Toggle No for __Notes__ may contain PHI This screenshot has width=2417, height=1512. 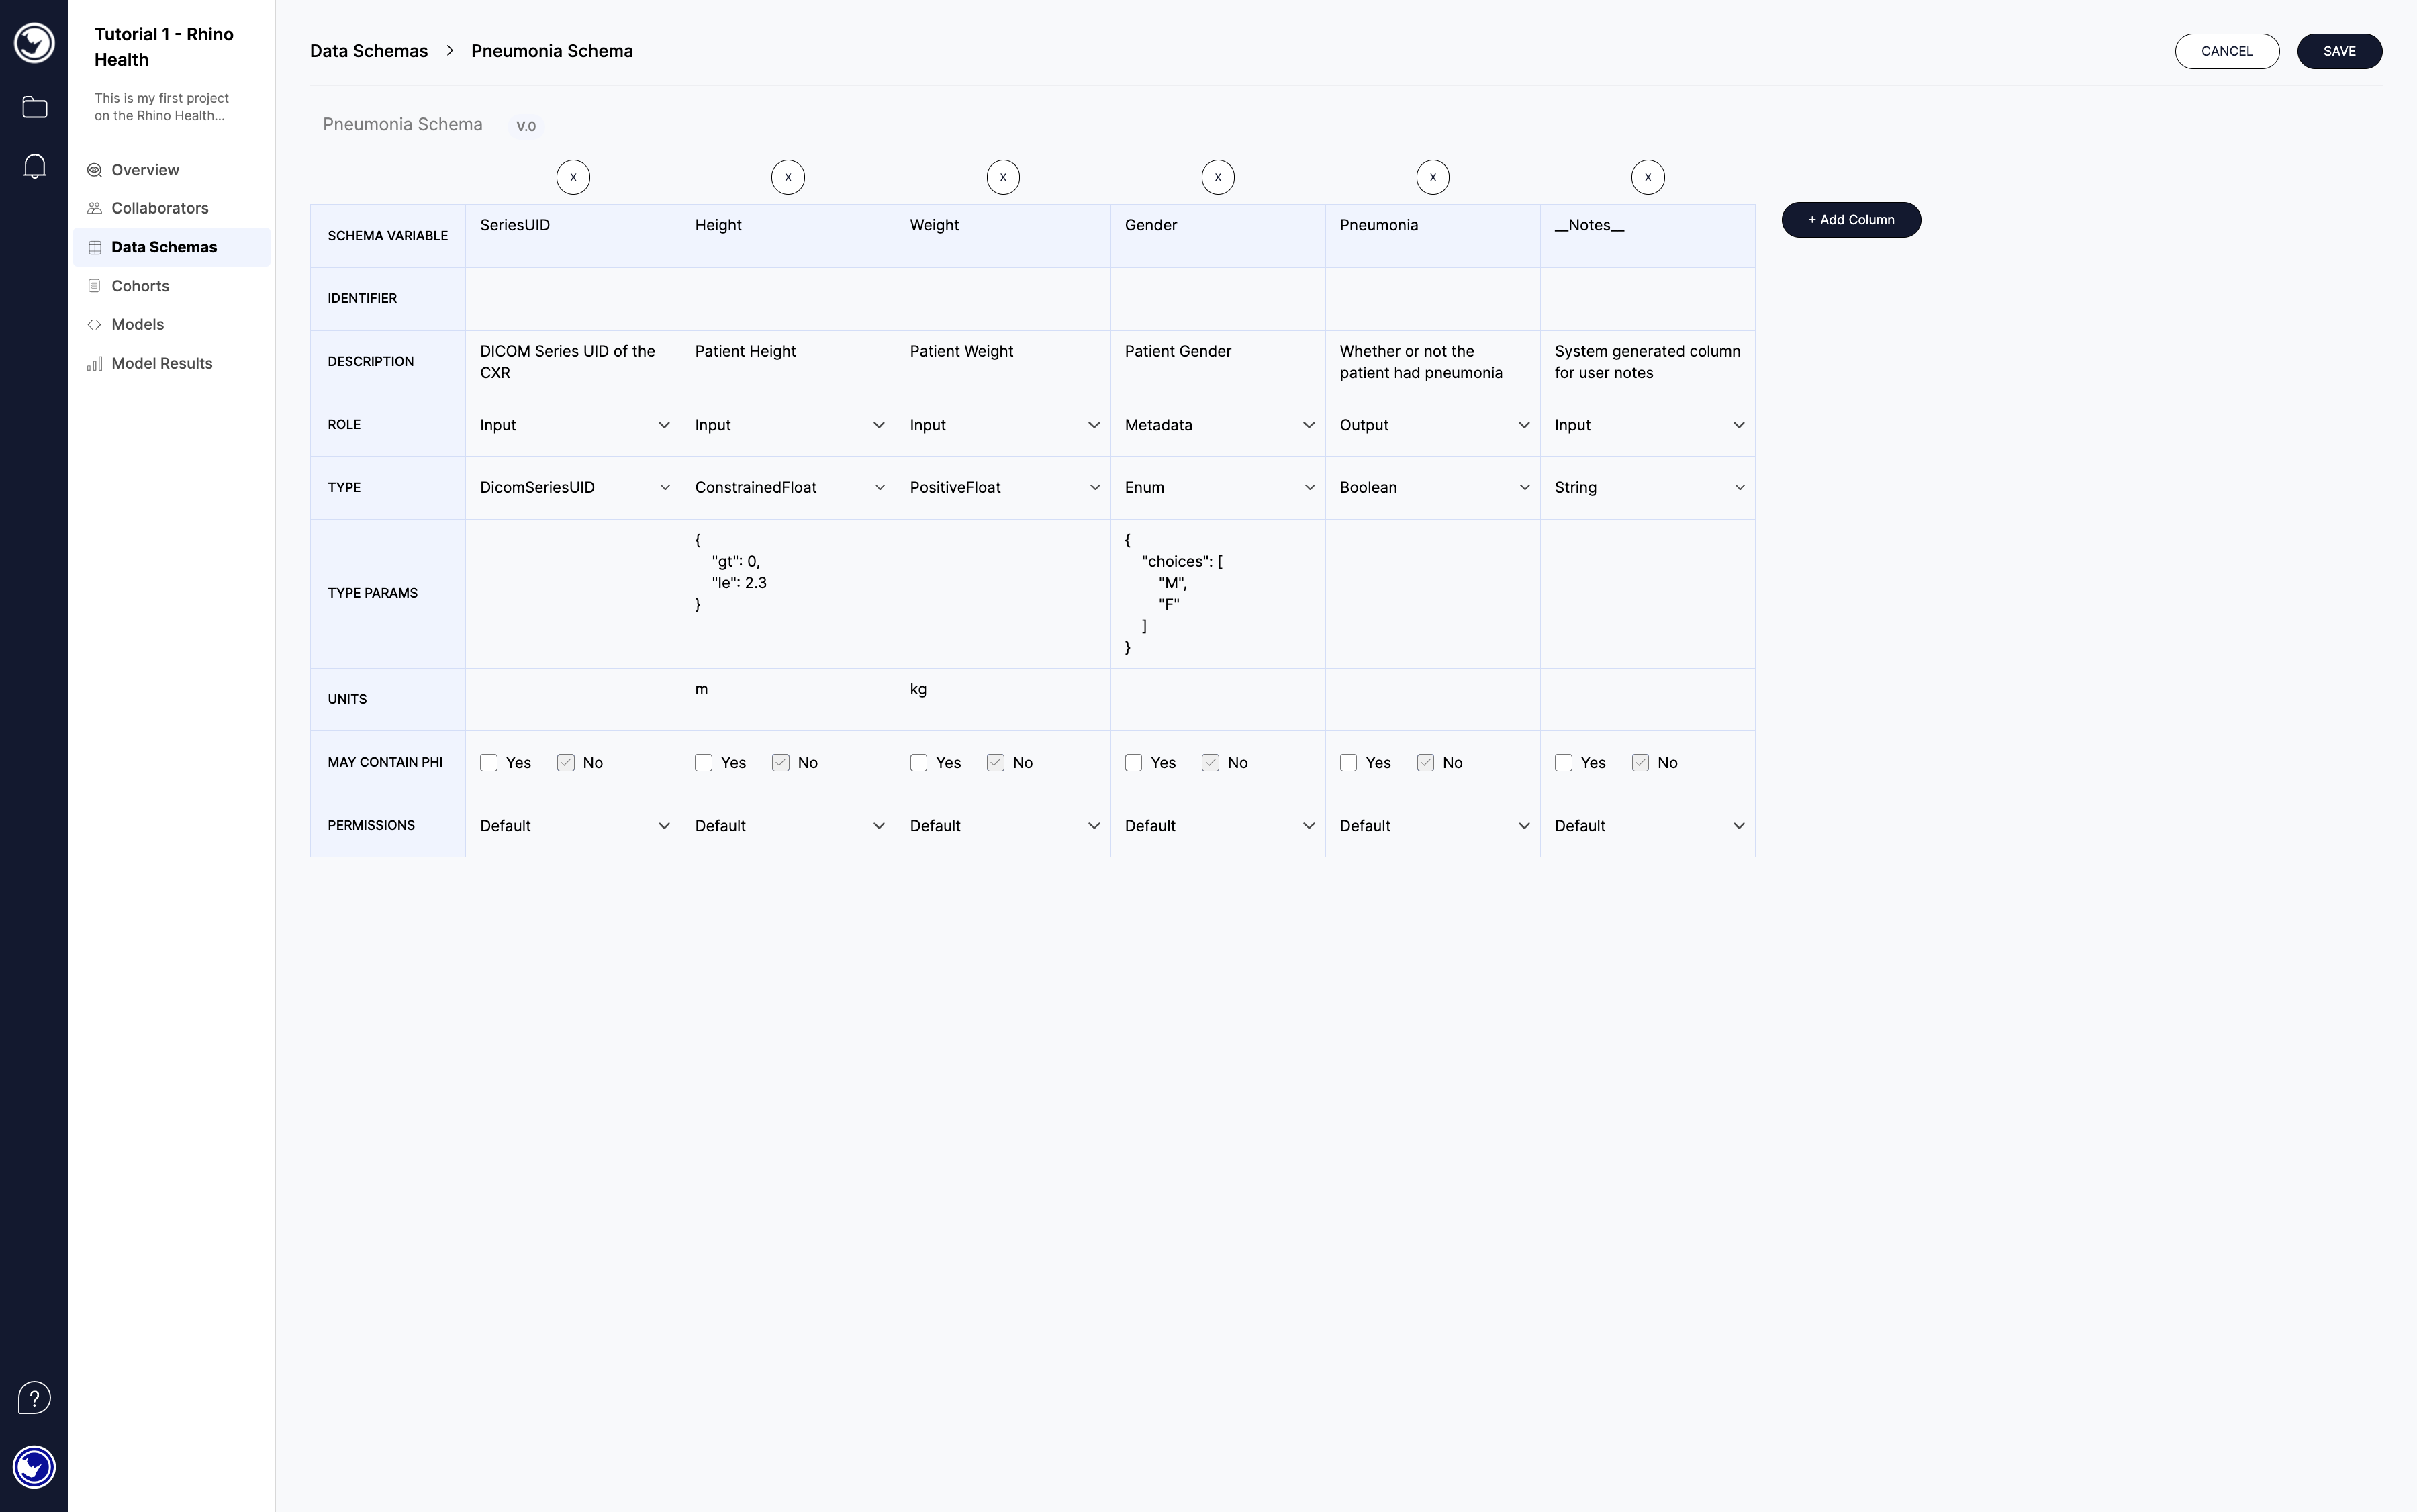click(1641, 763)
